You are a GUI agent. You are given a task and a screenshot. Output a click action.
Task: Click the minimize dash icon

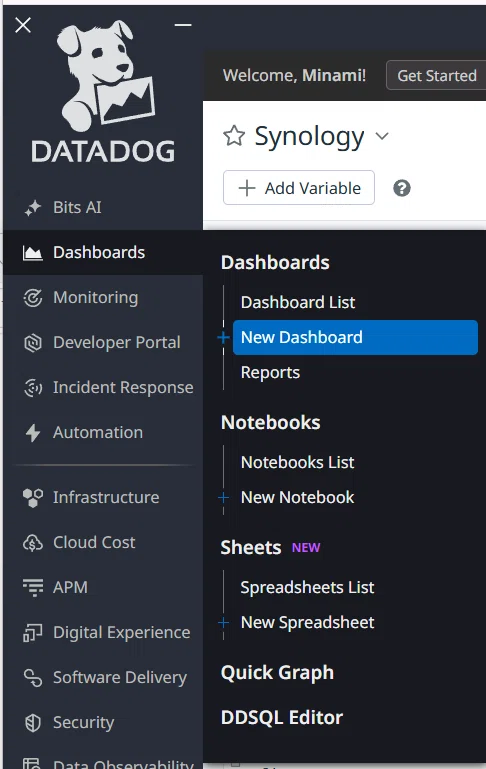coord(183,25)
